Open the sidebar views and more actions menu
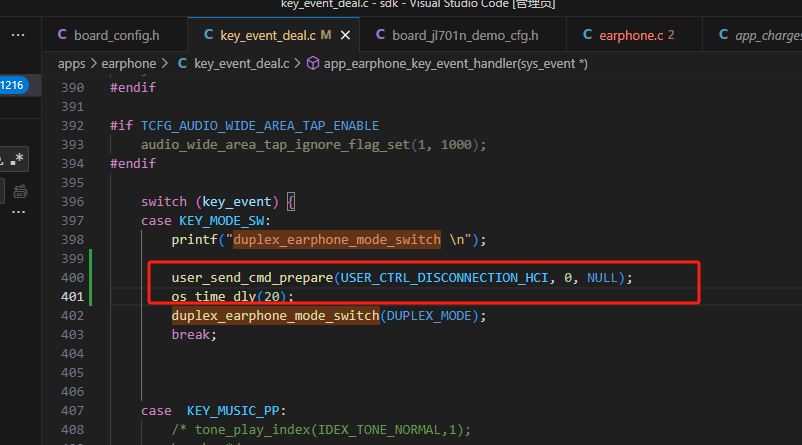Viewport: 802px width, 445px height. coord(18,35)
